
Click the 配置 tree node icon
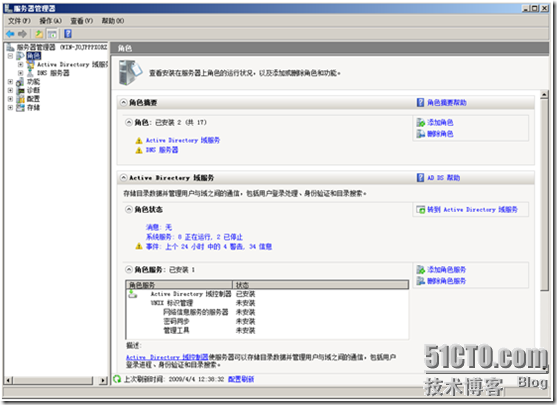(21, 99)
